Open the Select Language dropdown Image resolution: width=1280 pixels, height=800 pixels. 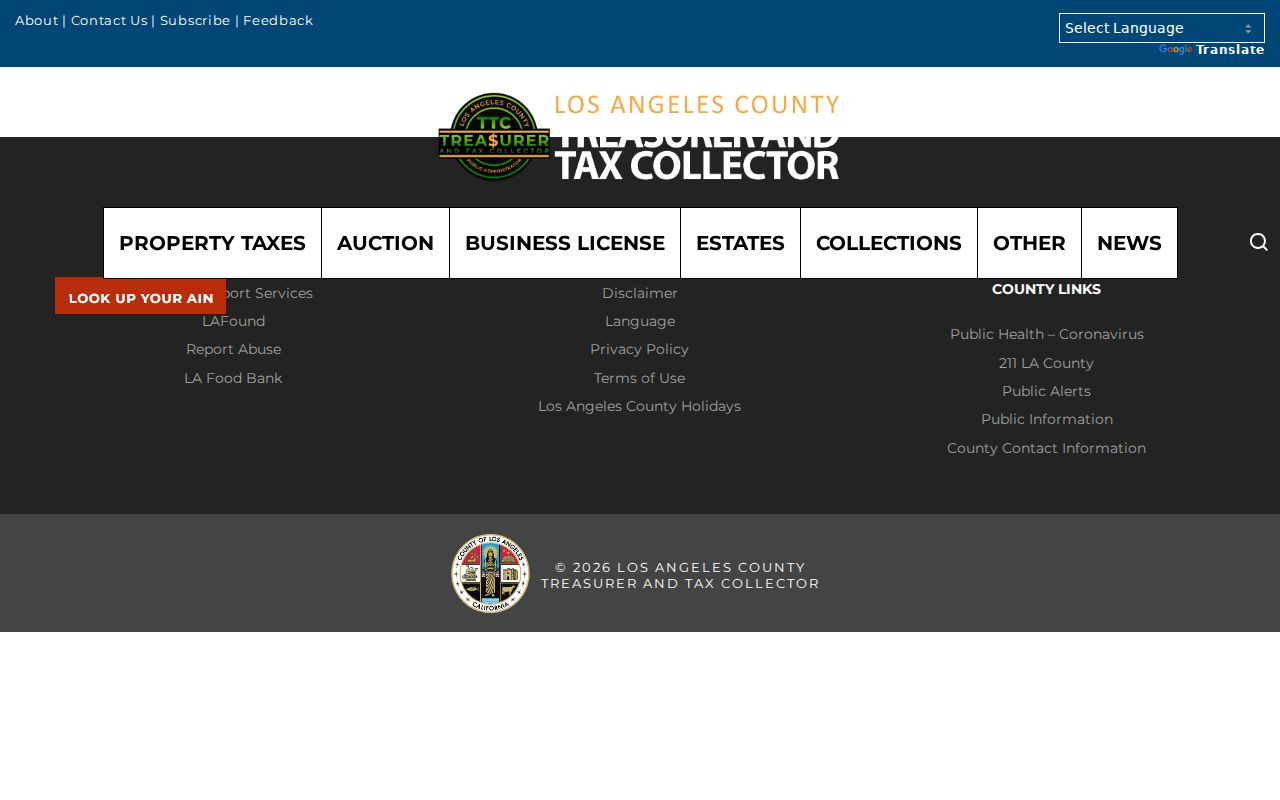(1162, 28)
